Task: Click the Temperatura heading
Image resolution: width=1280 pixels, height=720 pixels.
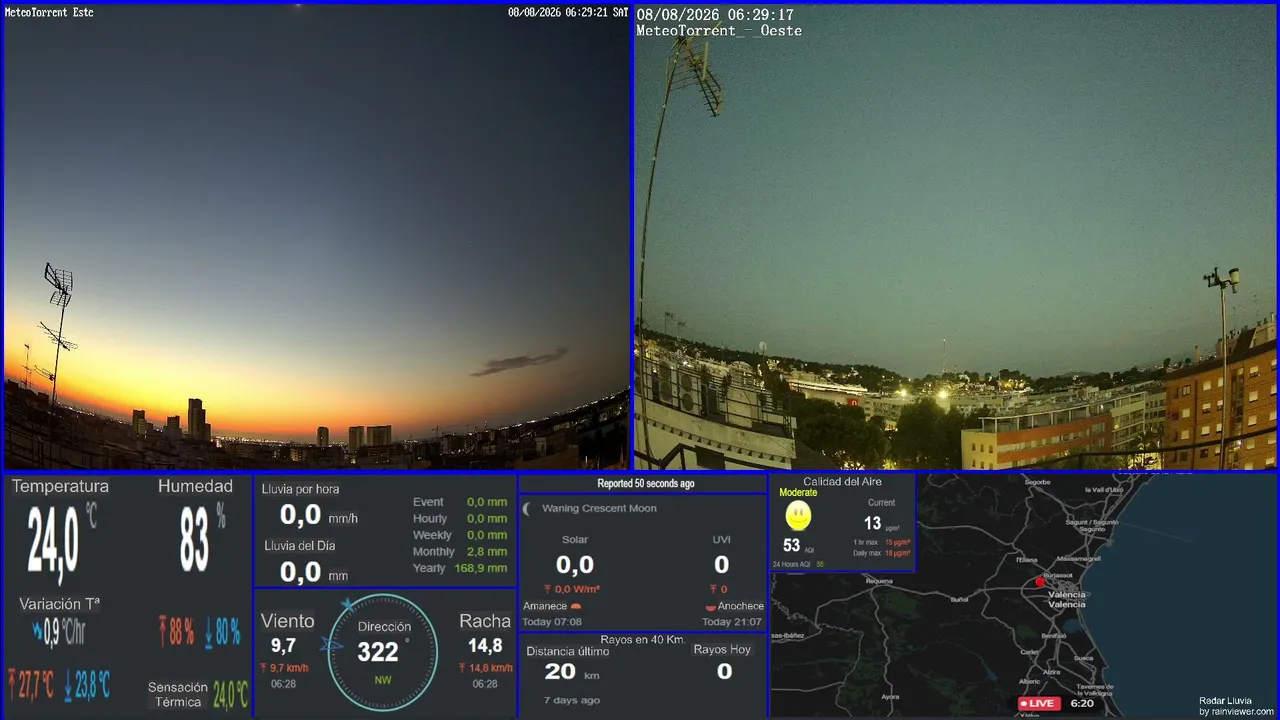Action: 60,486
